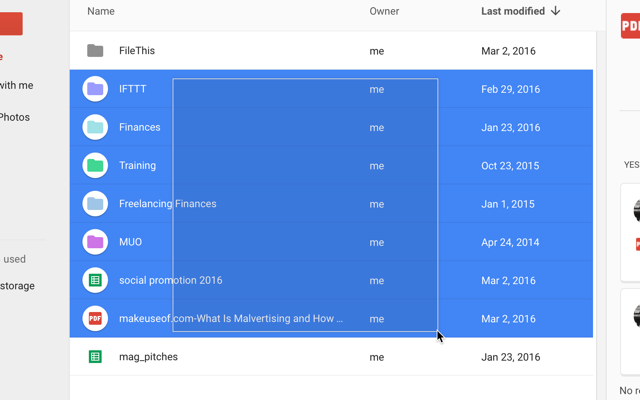Click the upgrade storage link

point(17,286)
